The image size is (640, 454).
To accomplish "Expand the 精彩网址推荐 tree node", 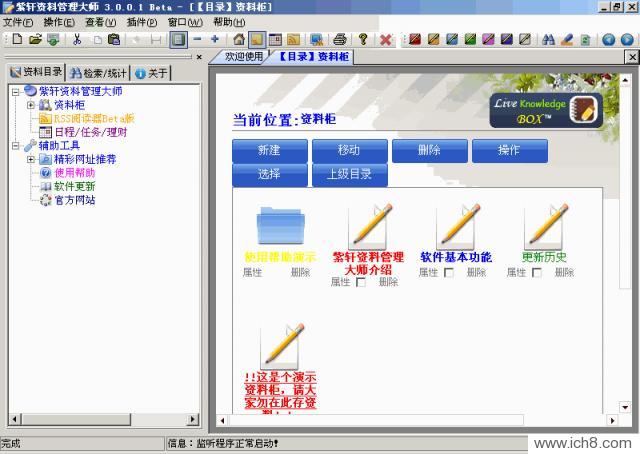I will click(31, 159).
